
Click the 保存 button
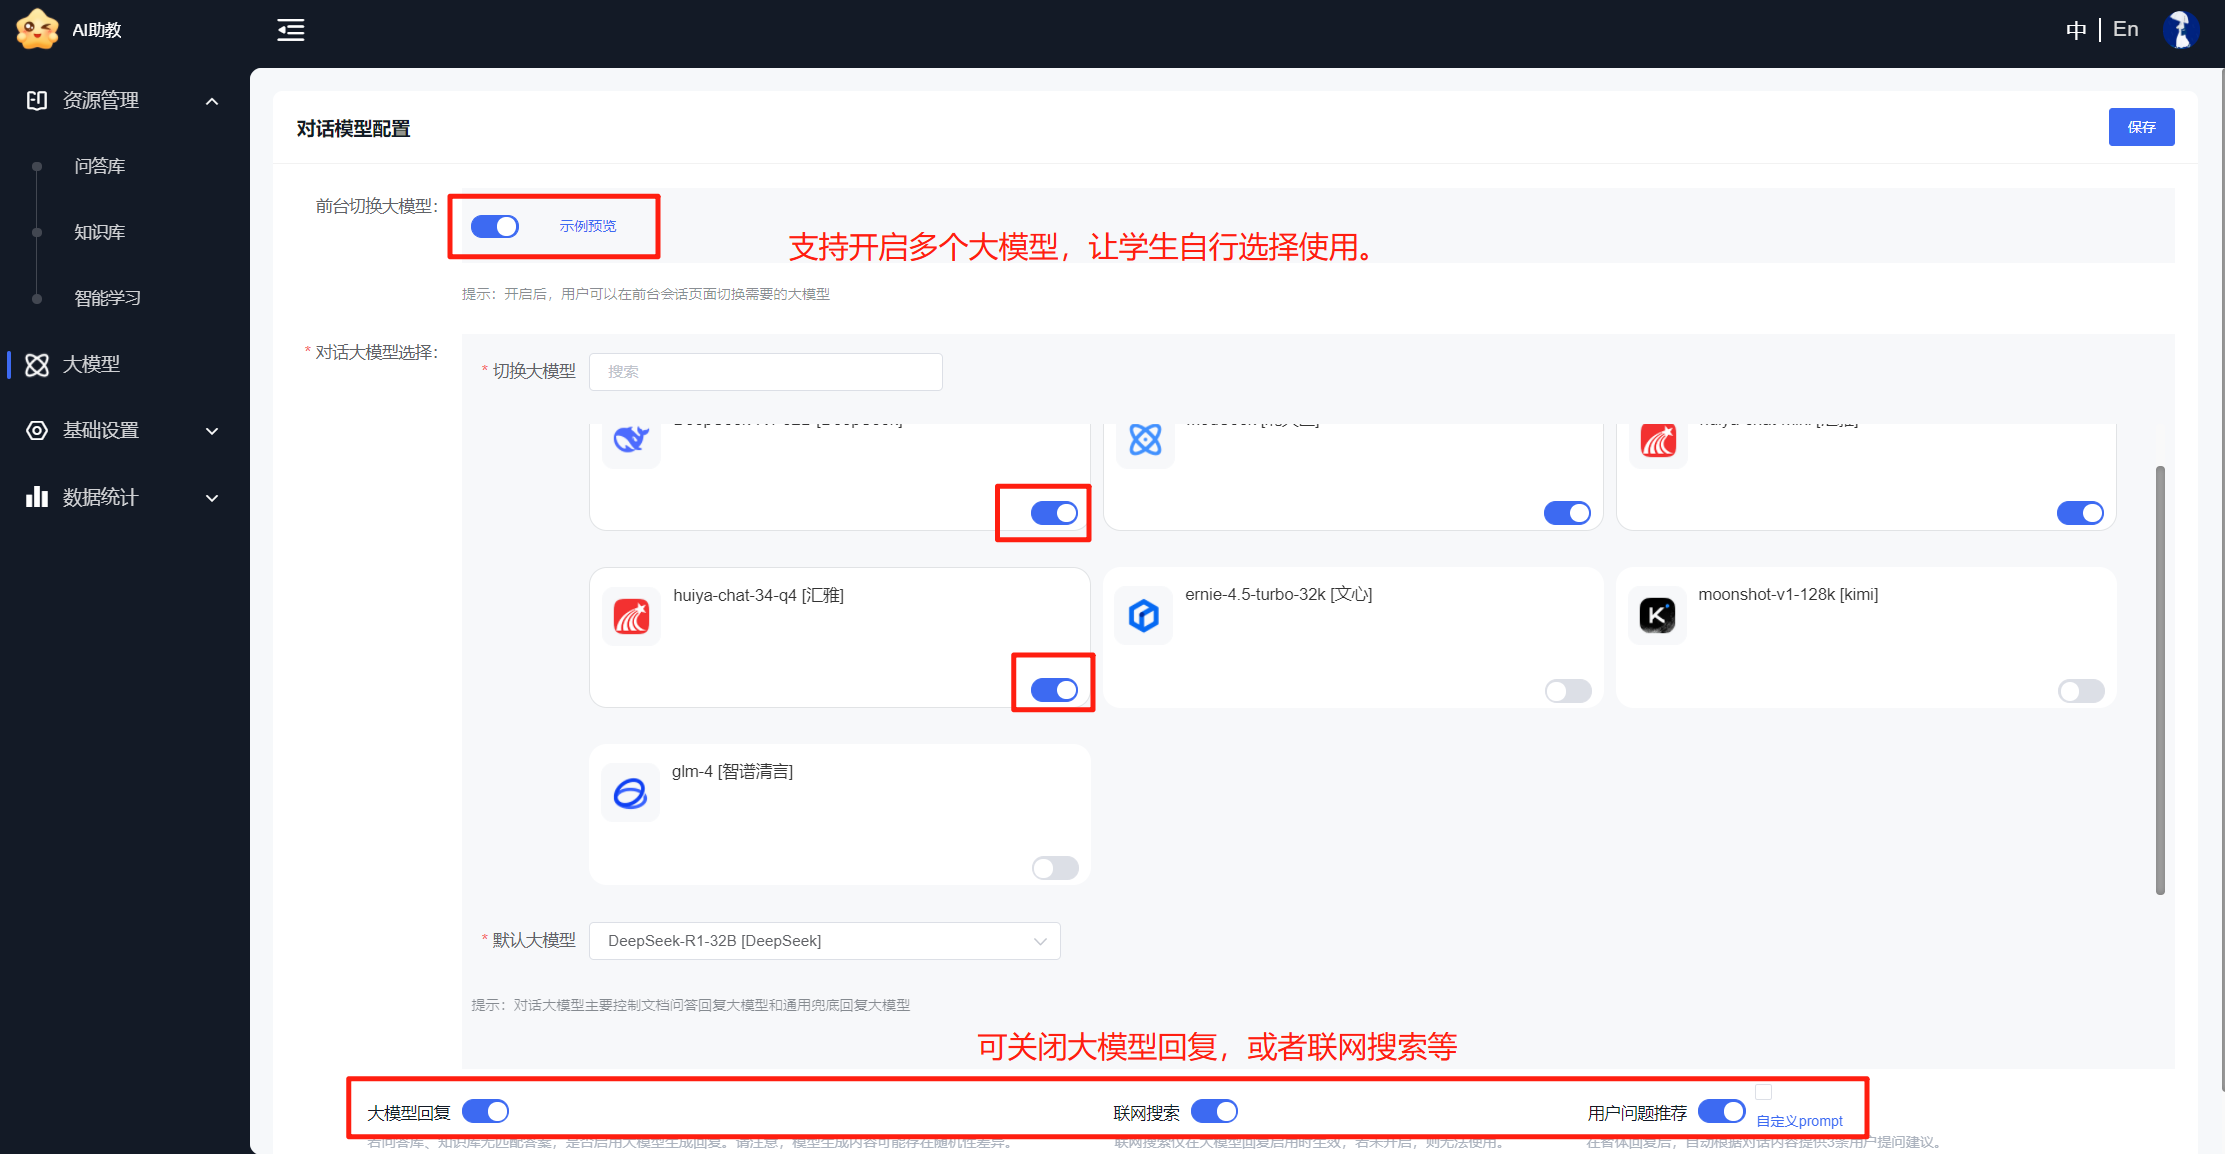point(2141,127)
